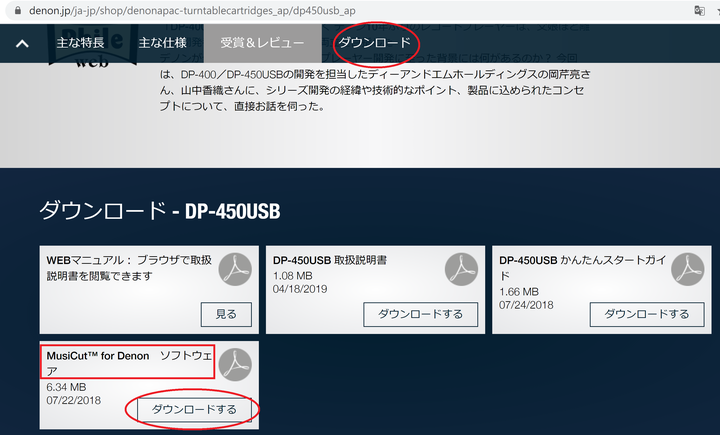Image resolution: width=720 pixels, height=435 pixels.
Task: Click the denon.jp URL in address bar
Action: [192, 11]
